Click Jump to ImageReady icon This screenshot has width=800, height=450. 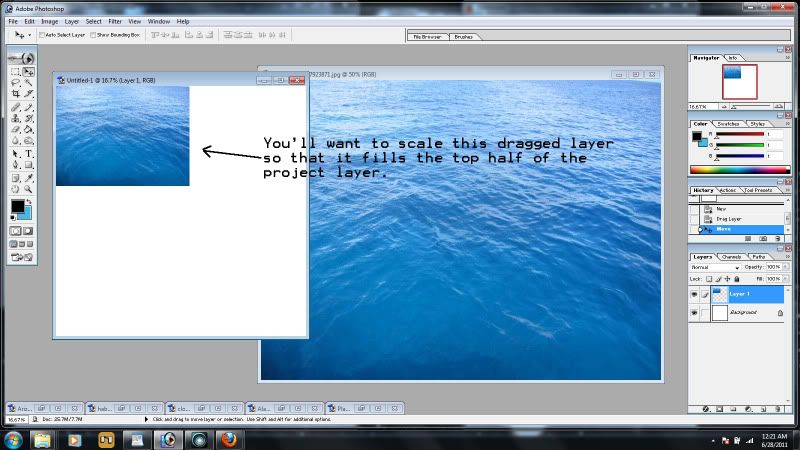21,257
